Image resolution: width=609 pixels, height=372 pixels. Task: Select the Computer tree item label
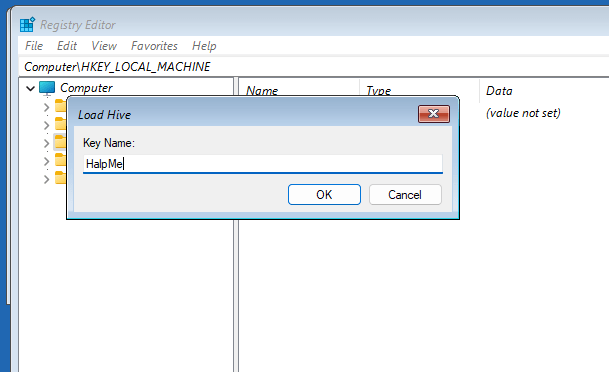coord(86,88)
